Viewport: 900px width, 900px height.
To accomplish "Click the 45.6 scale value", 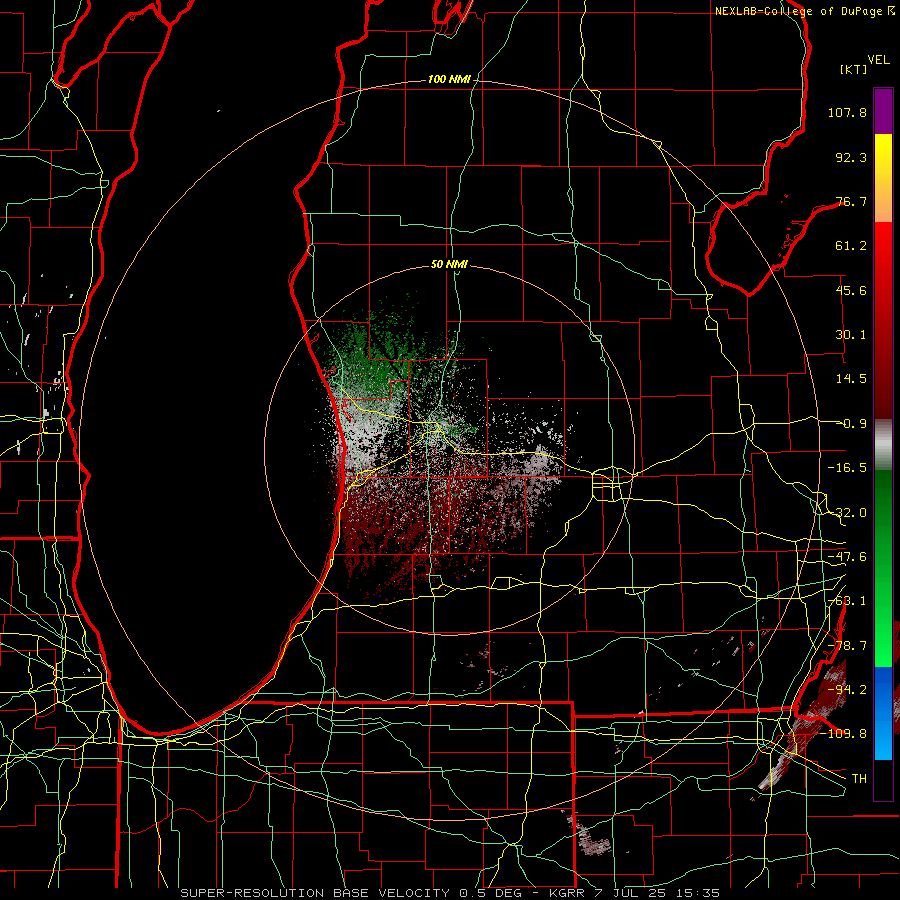I will [851, 290].
